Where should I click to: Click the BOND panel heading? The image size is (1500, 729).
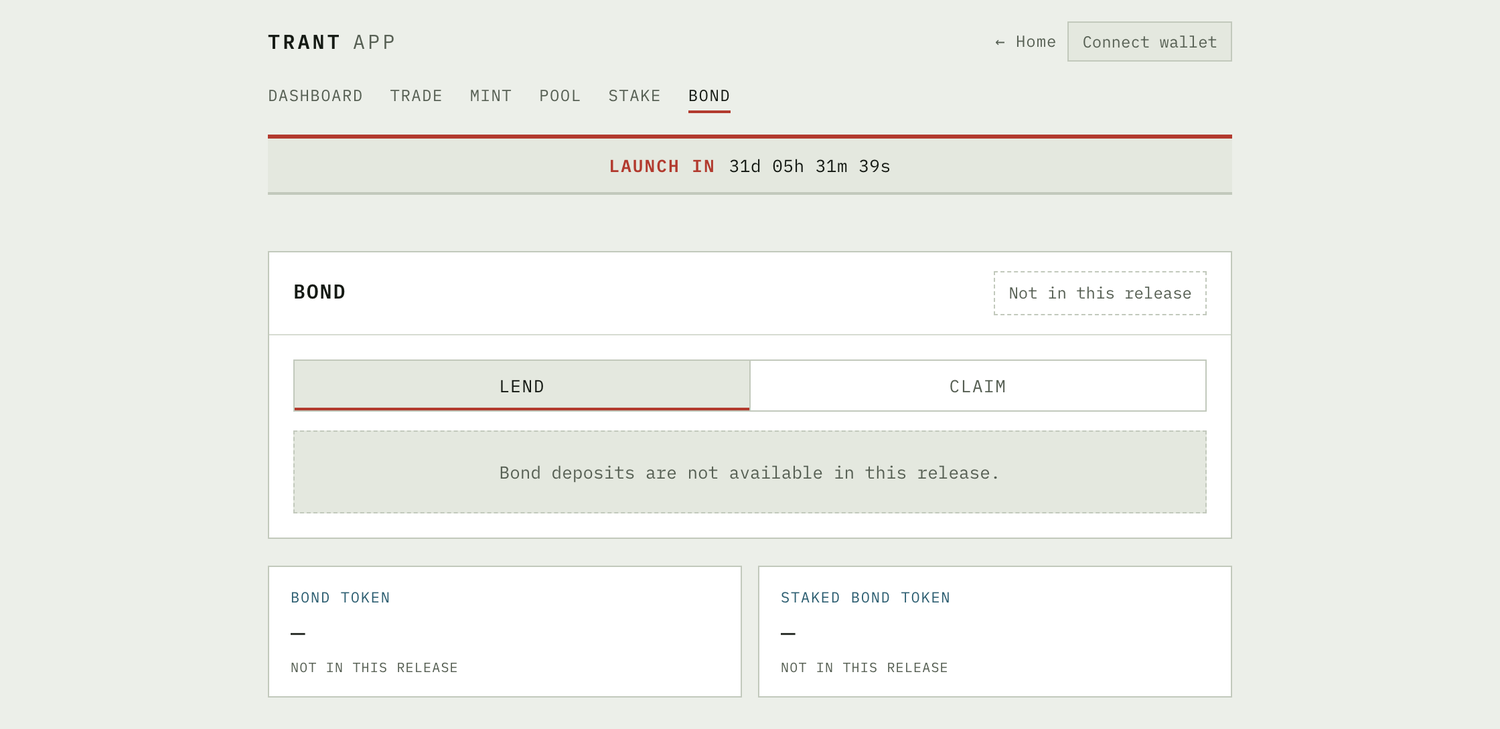point(320,292)
